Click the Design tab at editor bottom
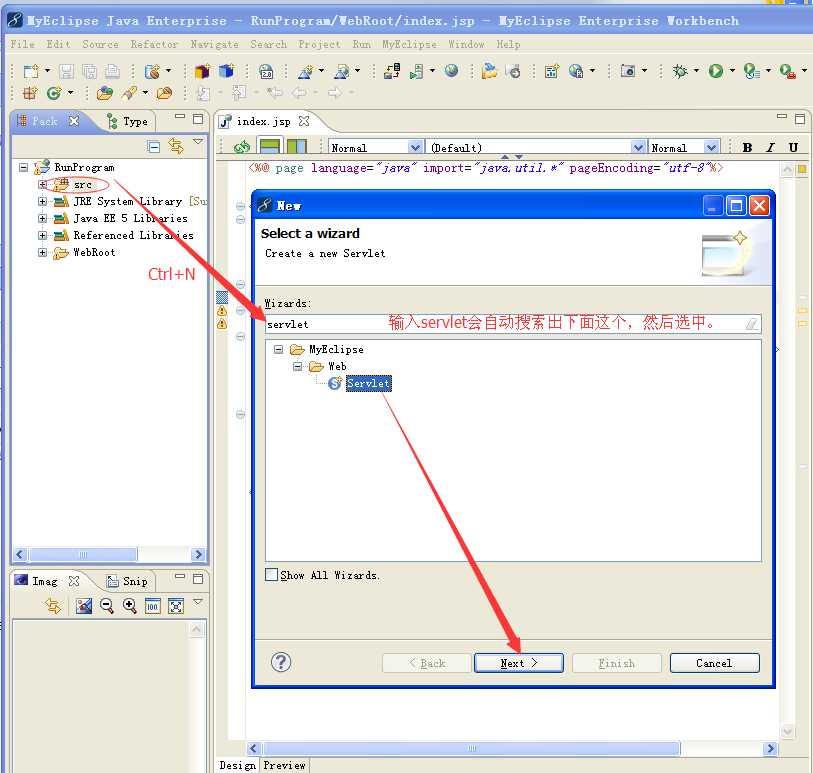This screenshot has width=813, height=773. [x=237, y=765]
